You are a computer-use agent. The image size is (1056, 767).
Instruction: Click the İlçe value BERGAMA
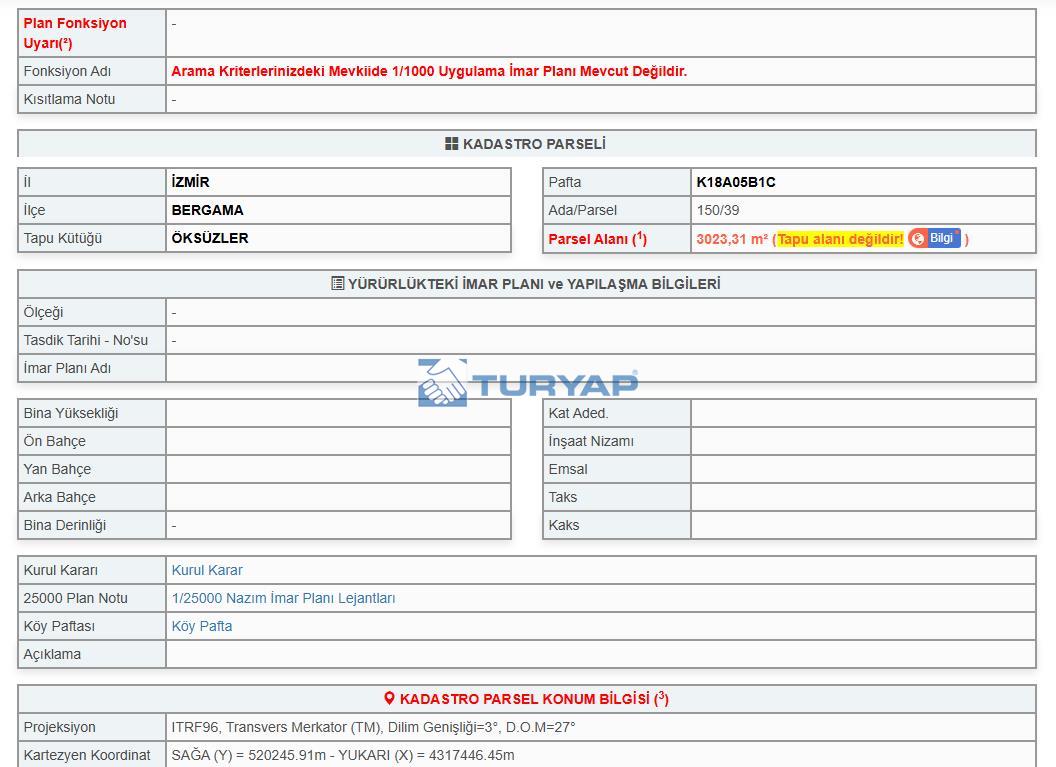coord(207,210)
